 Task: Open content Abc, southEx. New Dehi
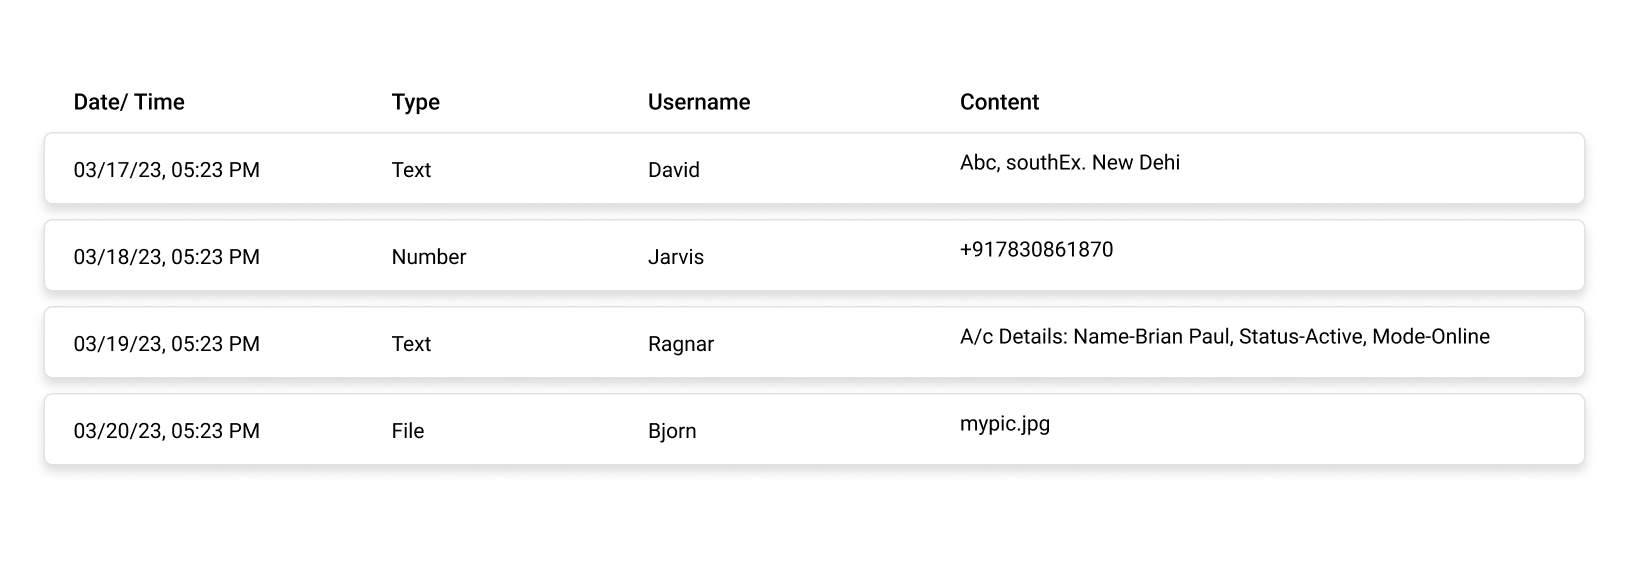[x=1070, y=162]
